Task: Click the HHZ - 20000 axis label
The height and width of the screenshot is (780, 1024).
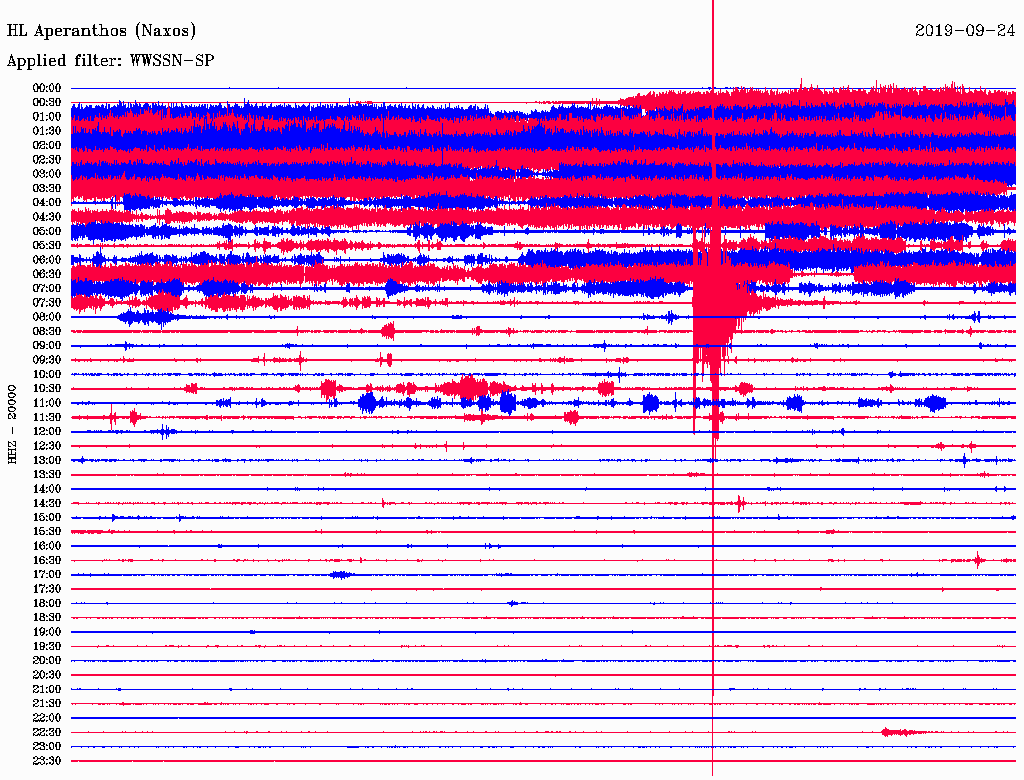Action: (x=12, y=425)
